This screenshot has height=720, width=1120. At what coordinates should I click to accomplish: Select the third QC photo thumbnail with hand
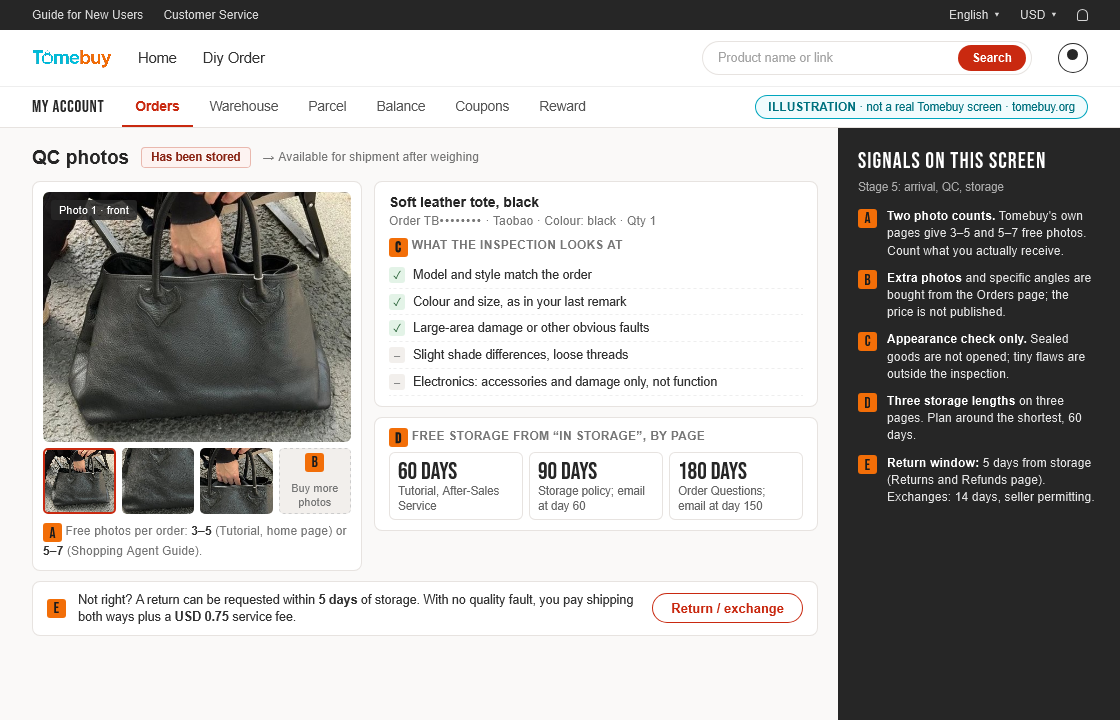point(236,481)
